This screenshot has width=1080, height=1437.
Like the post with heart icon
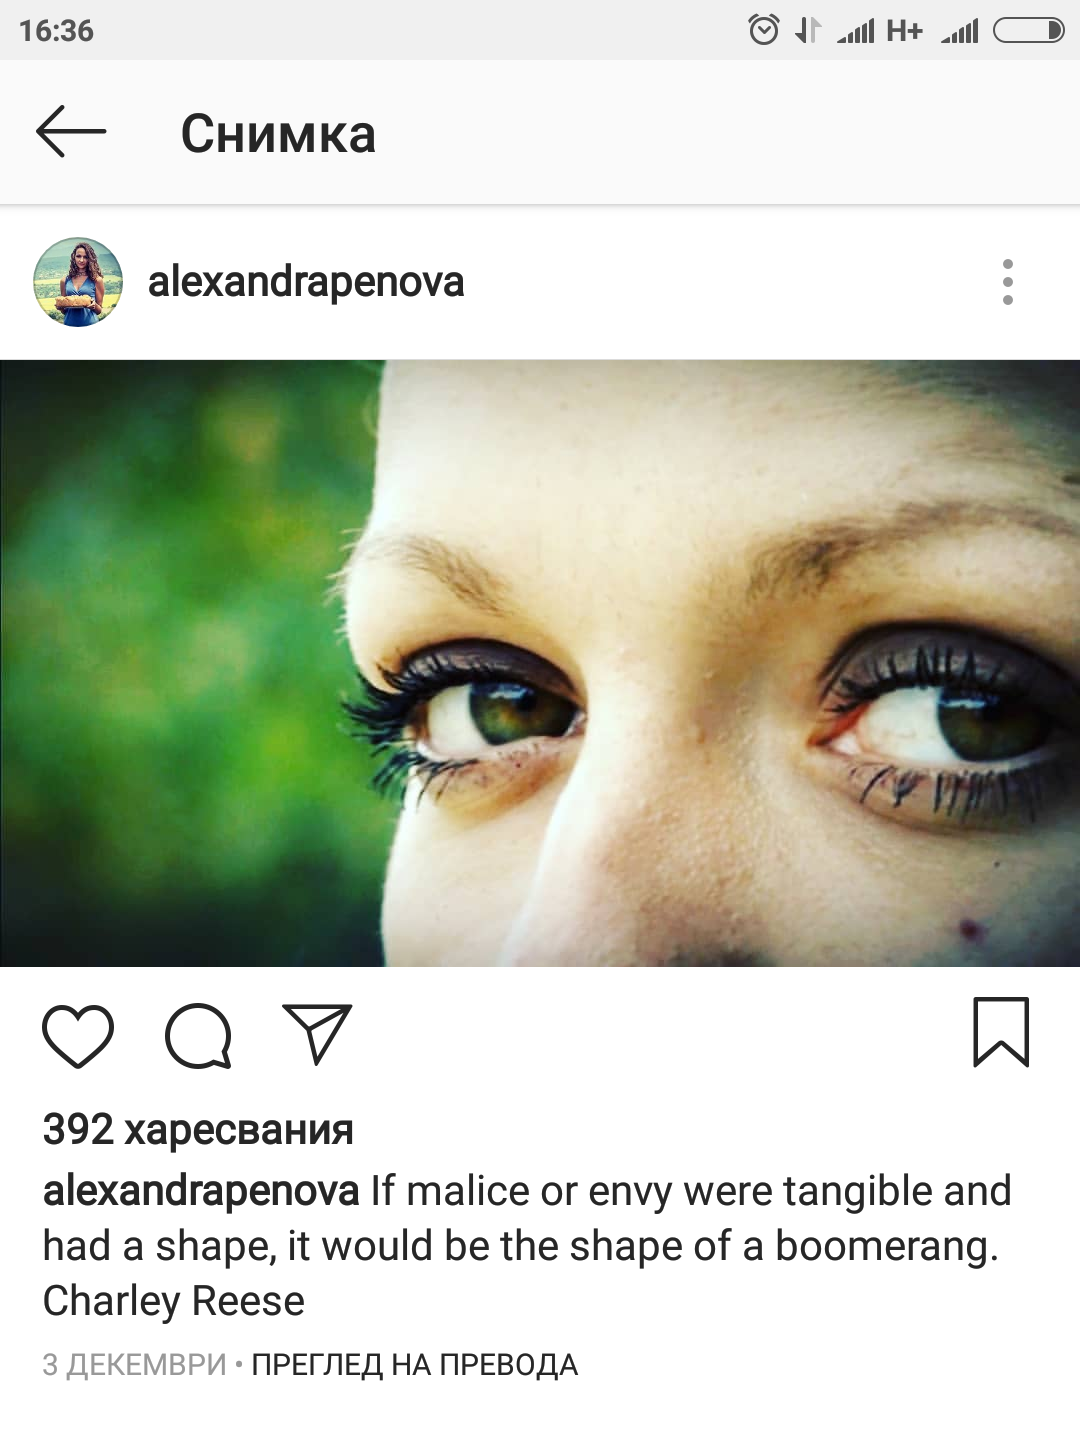coord(78,1036)
